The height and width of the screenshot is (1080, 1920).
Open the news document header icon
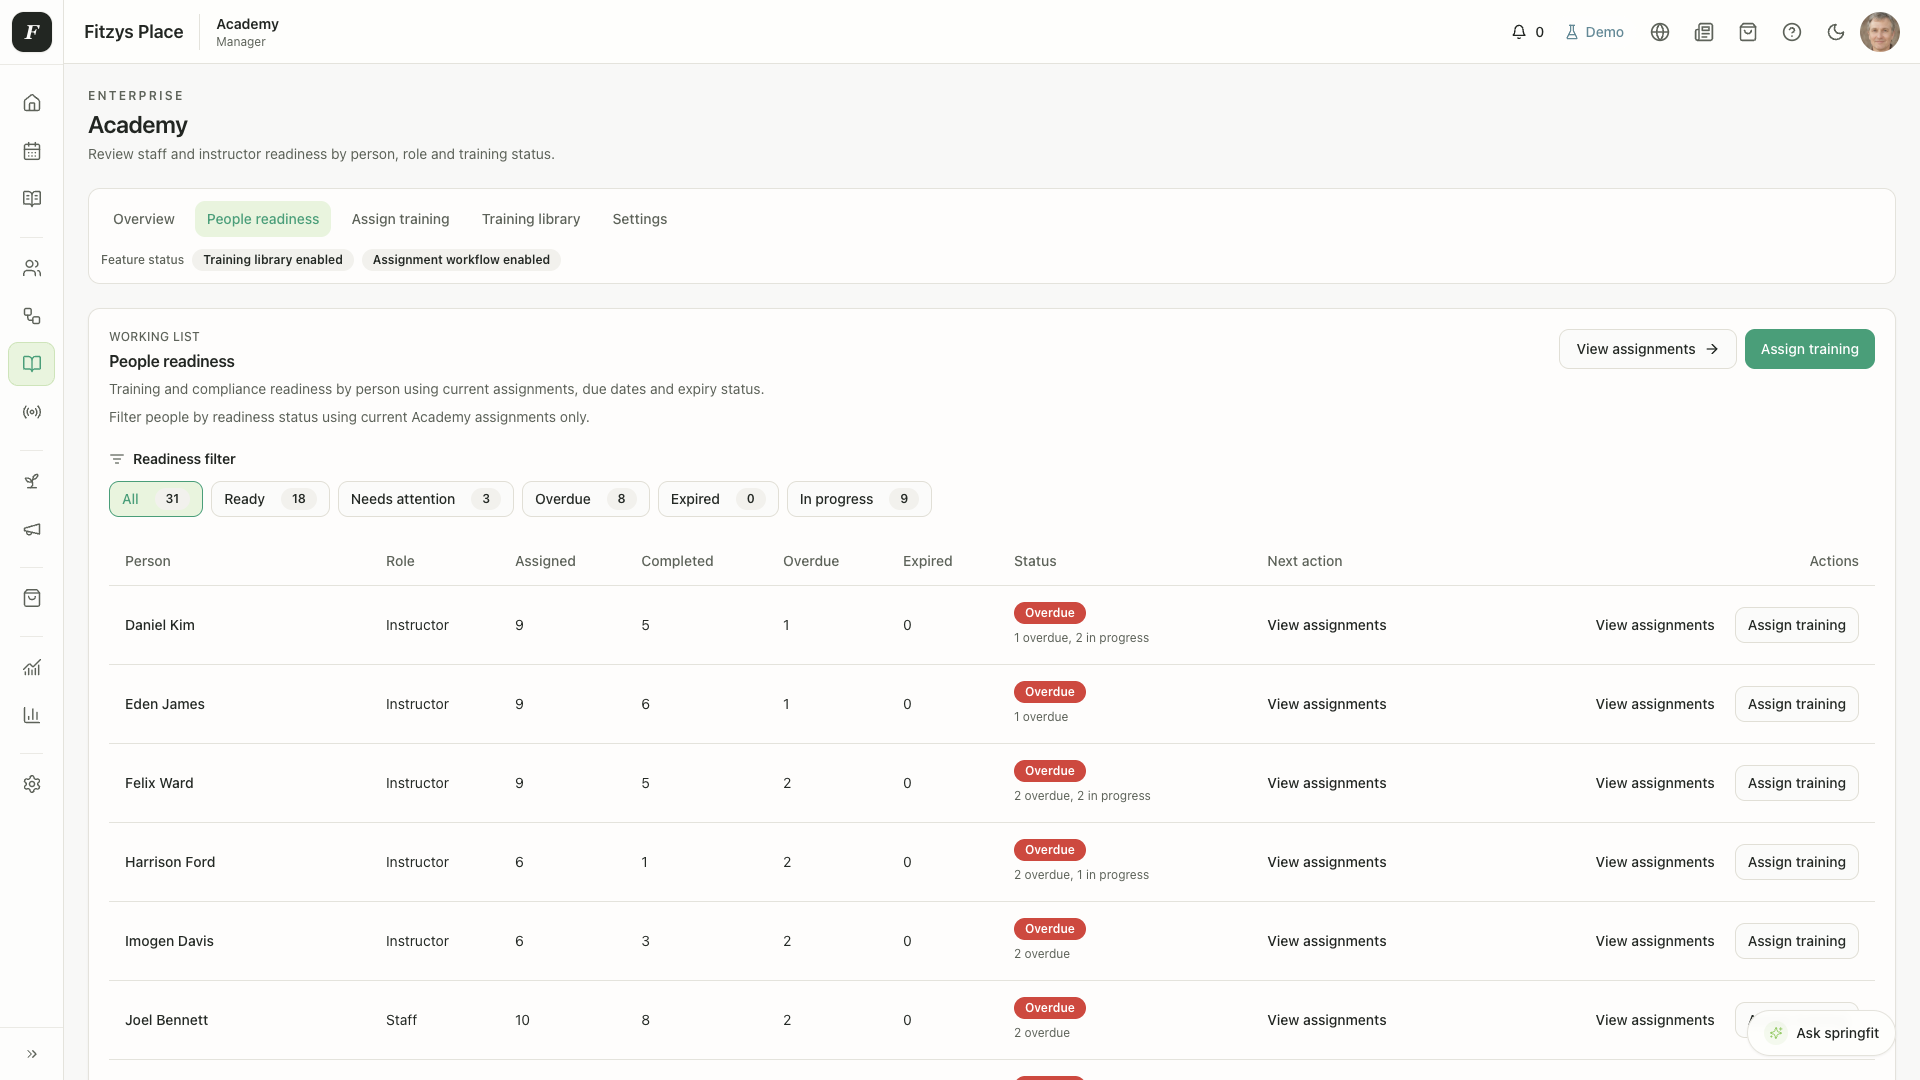1704,32
